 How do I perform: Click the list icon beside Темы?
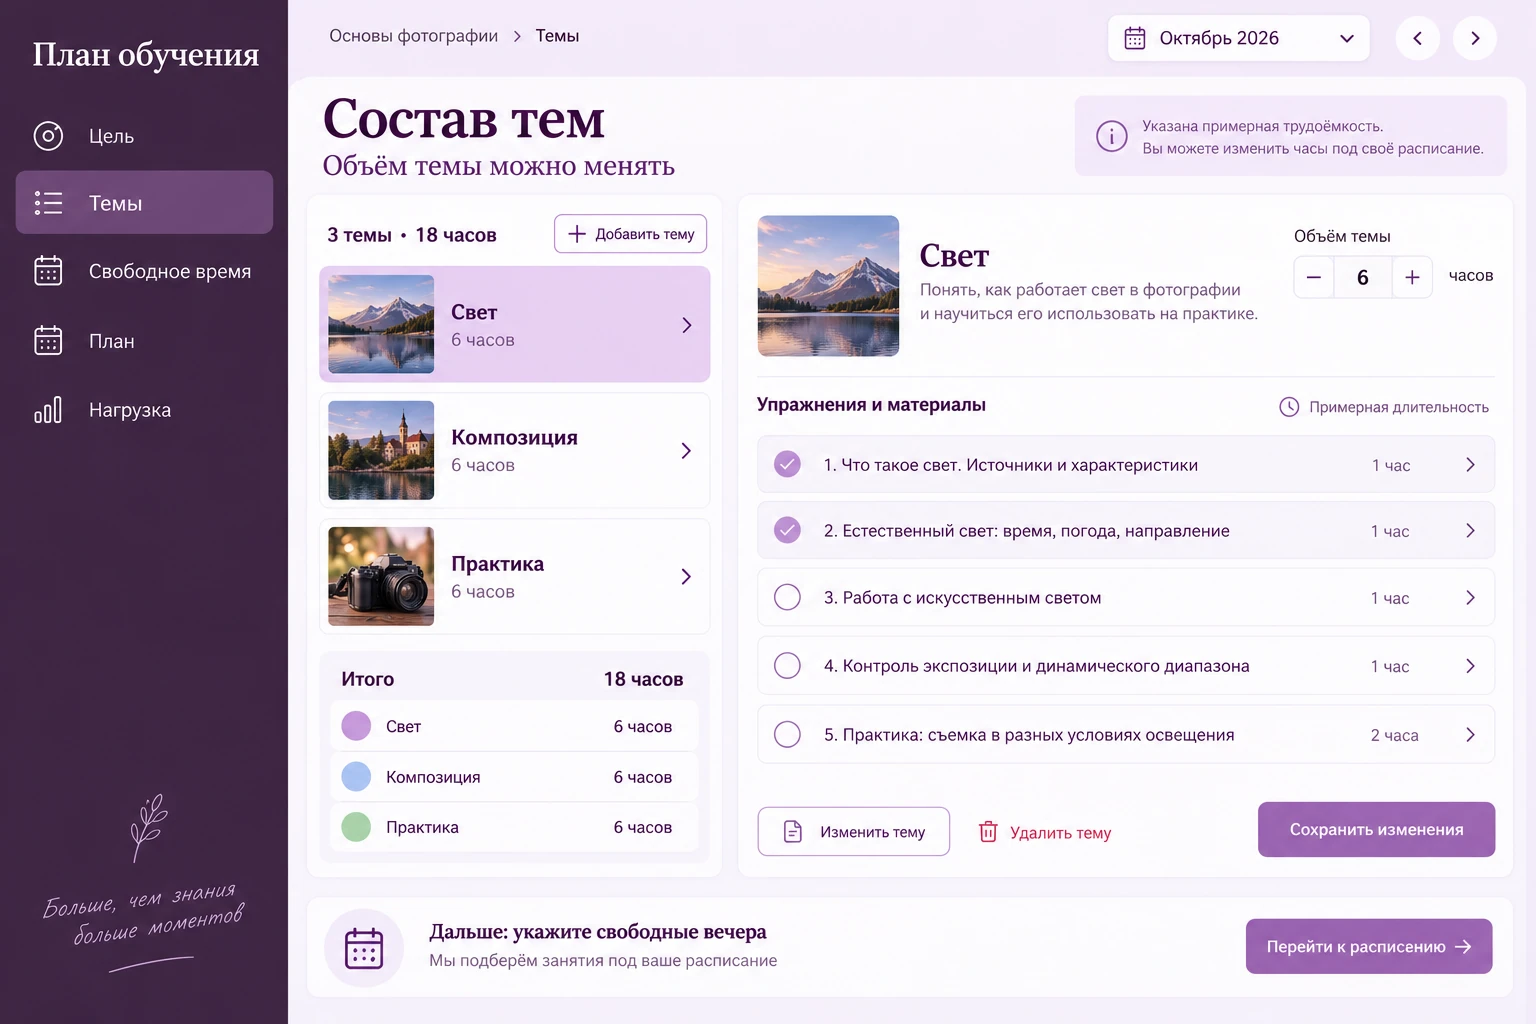click(x=48, y=203)
